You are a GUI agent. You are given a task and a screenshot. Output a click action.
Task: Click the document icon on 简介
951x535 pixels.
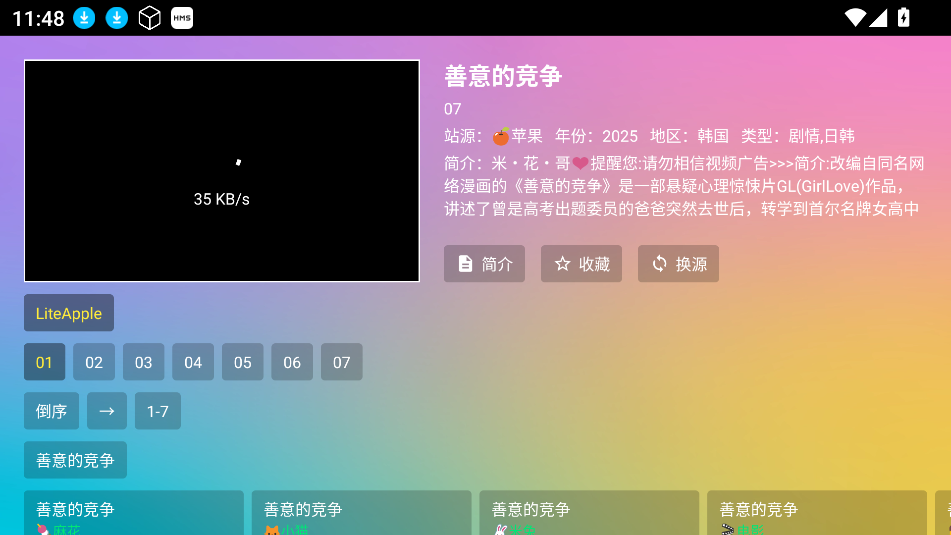(x=465, y=264)
